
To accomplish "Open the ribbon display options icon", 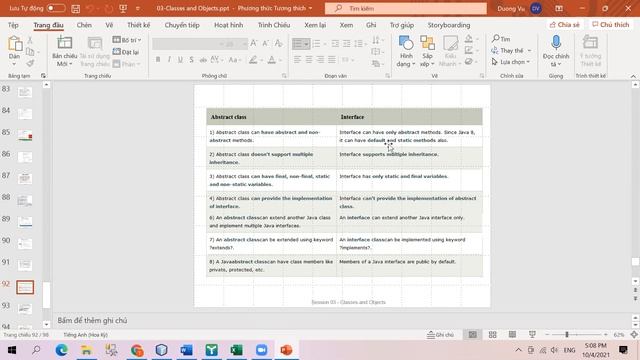I will (x=559, y=8).
